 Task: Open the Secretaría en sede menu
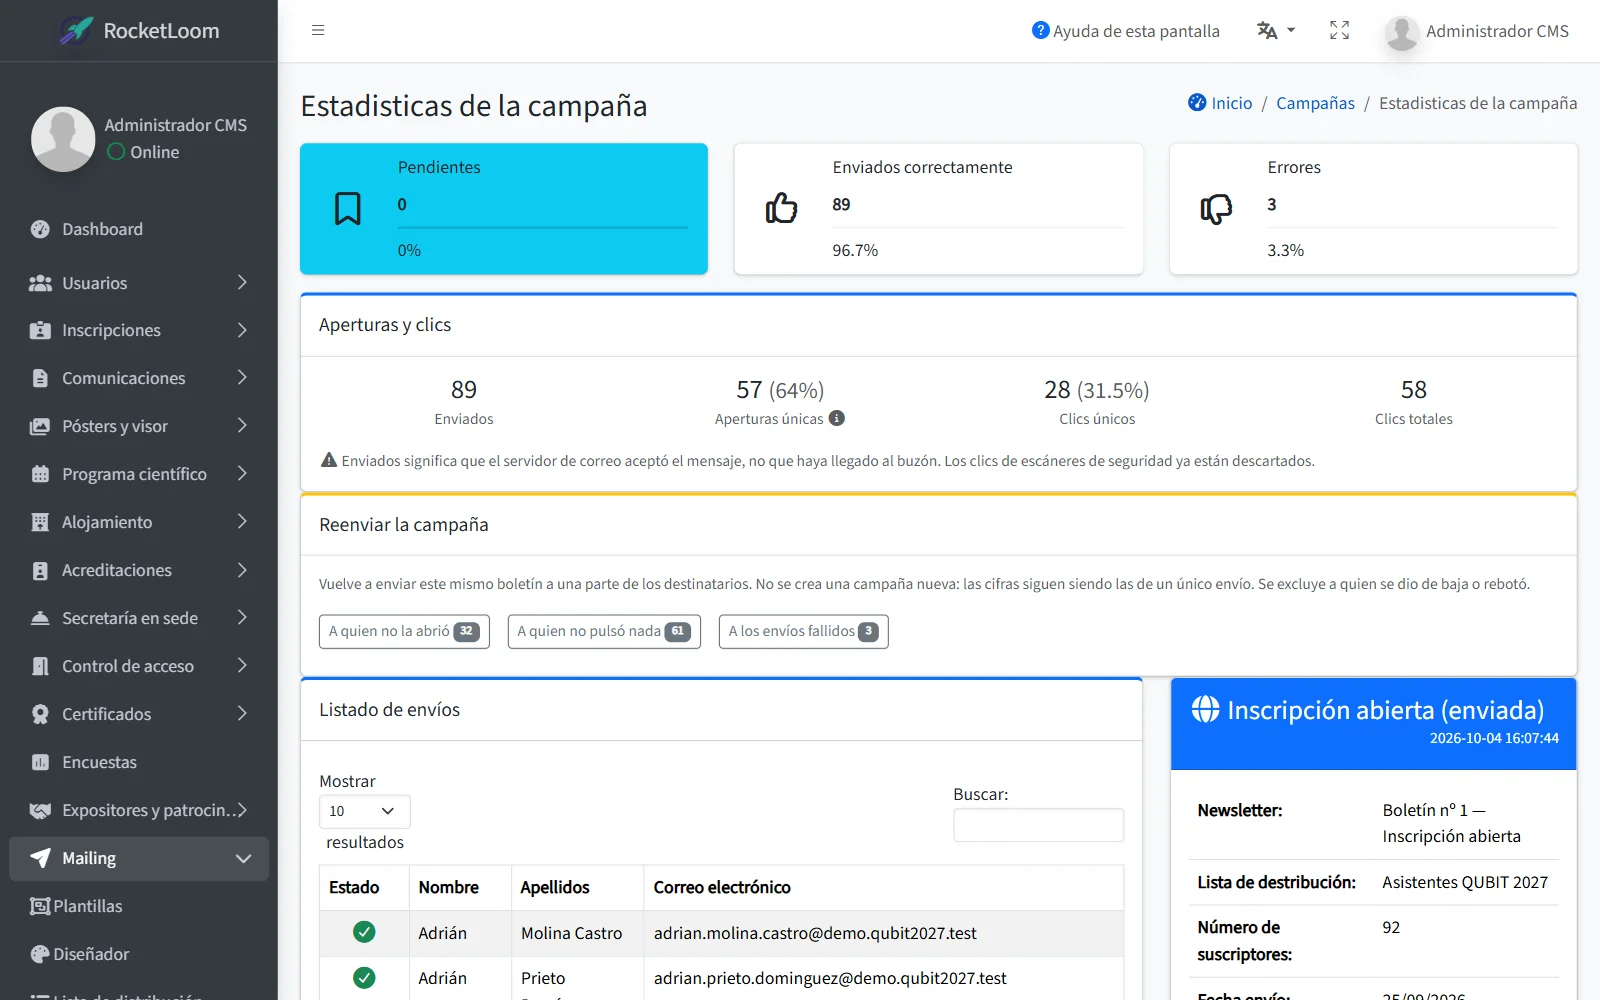[139, 618]
